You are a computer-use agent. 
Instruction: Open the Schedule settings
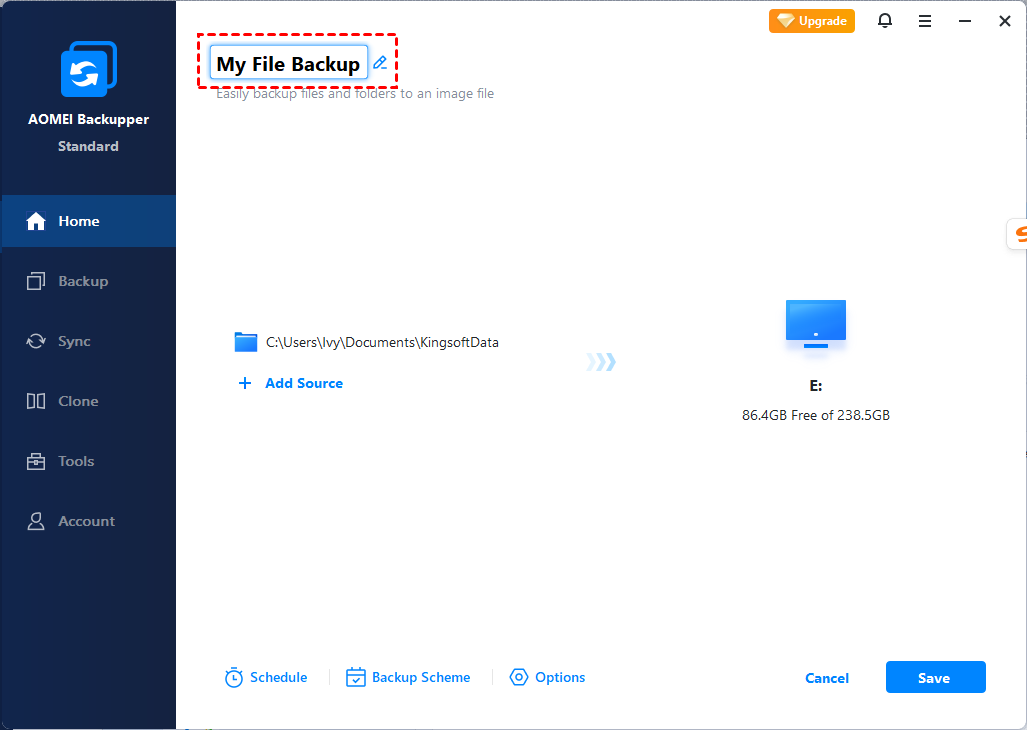click(266, 678)
